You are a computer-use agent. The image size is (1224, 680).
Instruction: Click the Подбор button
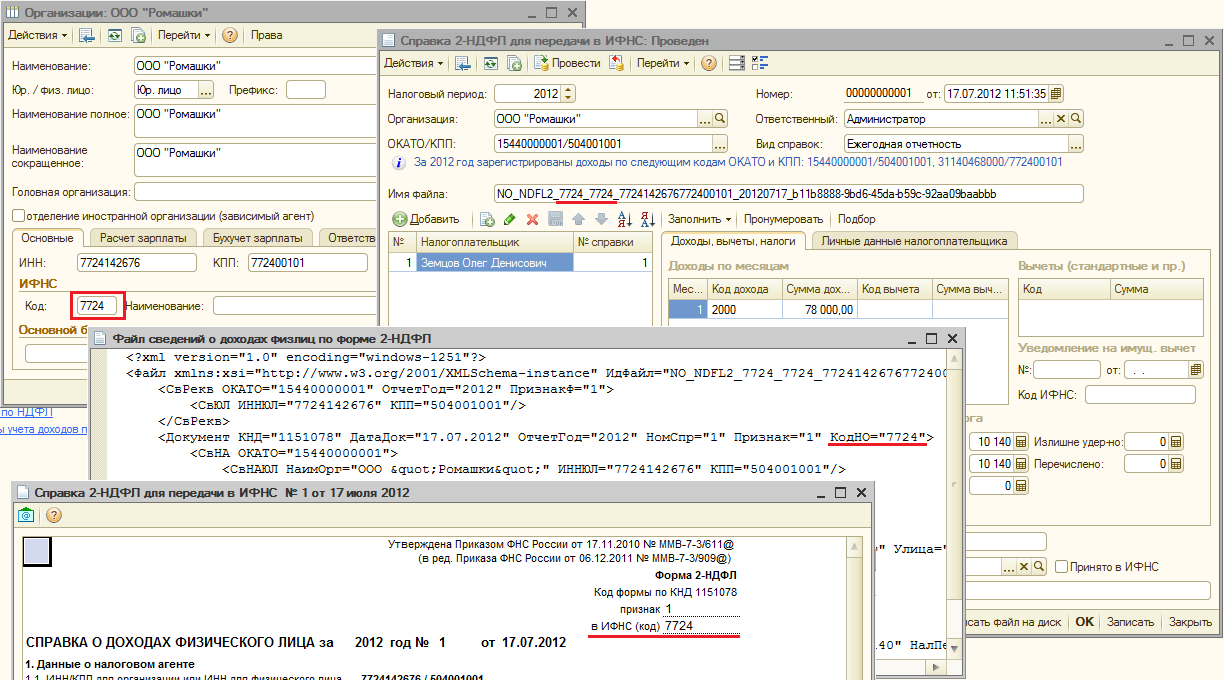857,219
